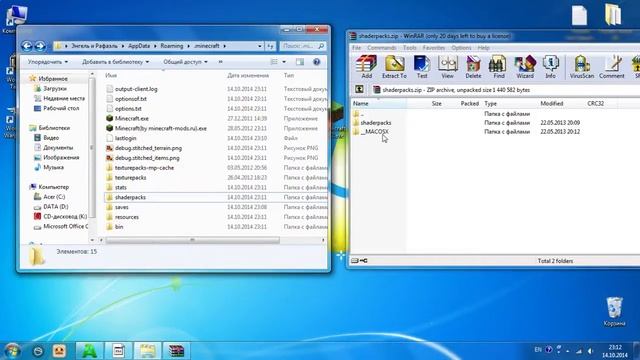Select shaderpacks folder in WinRAR list
The height and width of the screenshot is (360, 640).
[376, 122]
